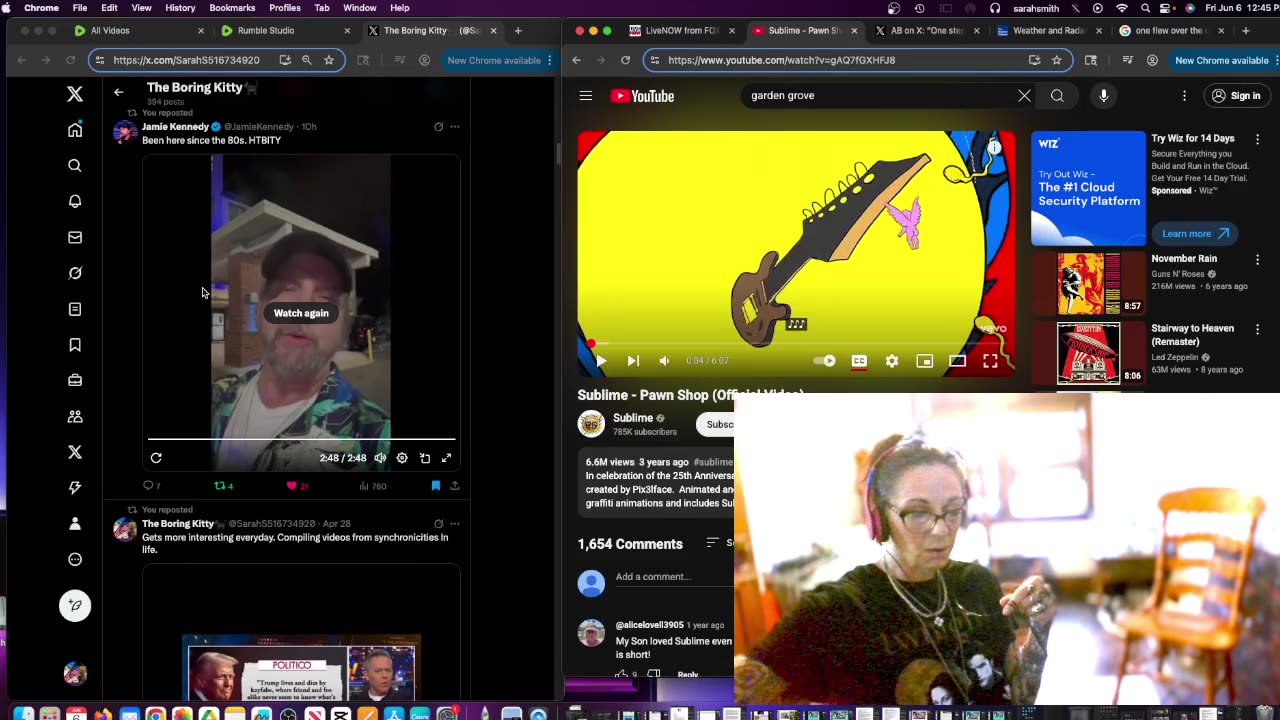
Task: Open Communities icon in X sidebar
Action: click(x=75, y=416)
